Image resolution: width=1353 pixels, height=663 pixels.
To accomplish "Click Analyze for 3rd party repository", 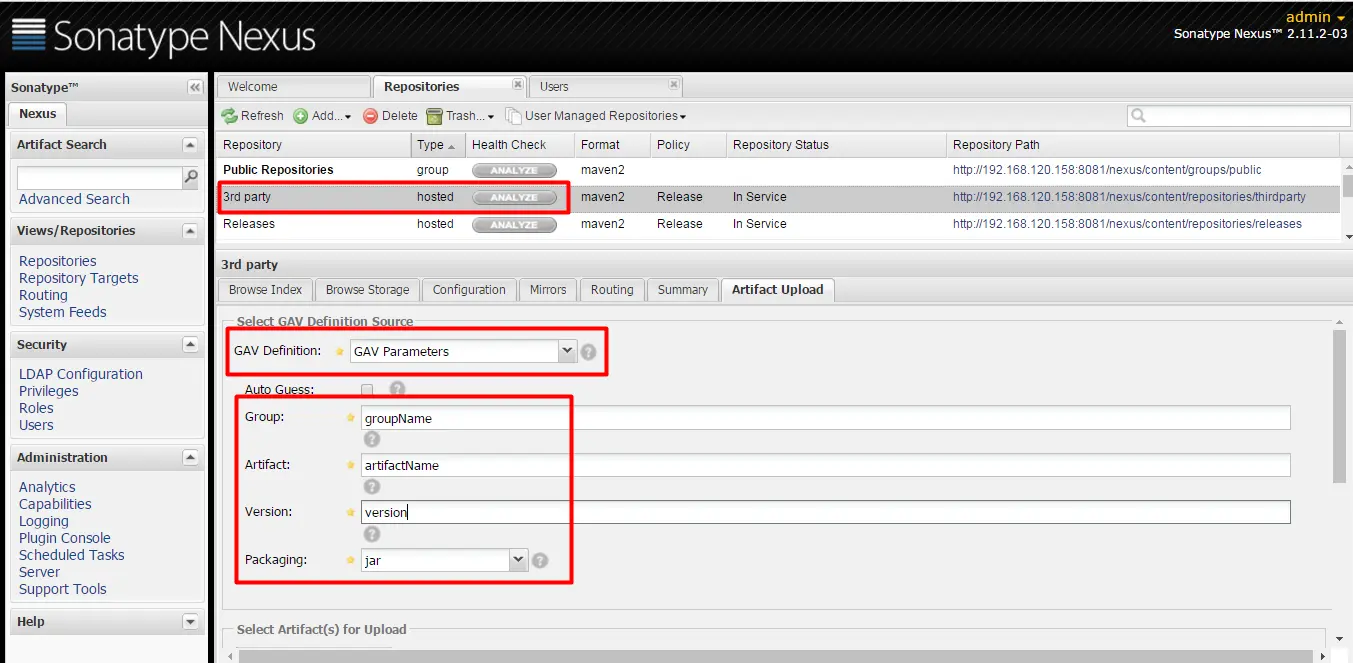I will [514, 197].
